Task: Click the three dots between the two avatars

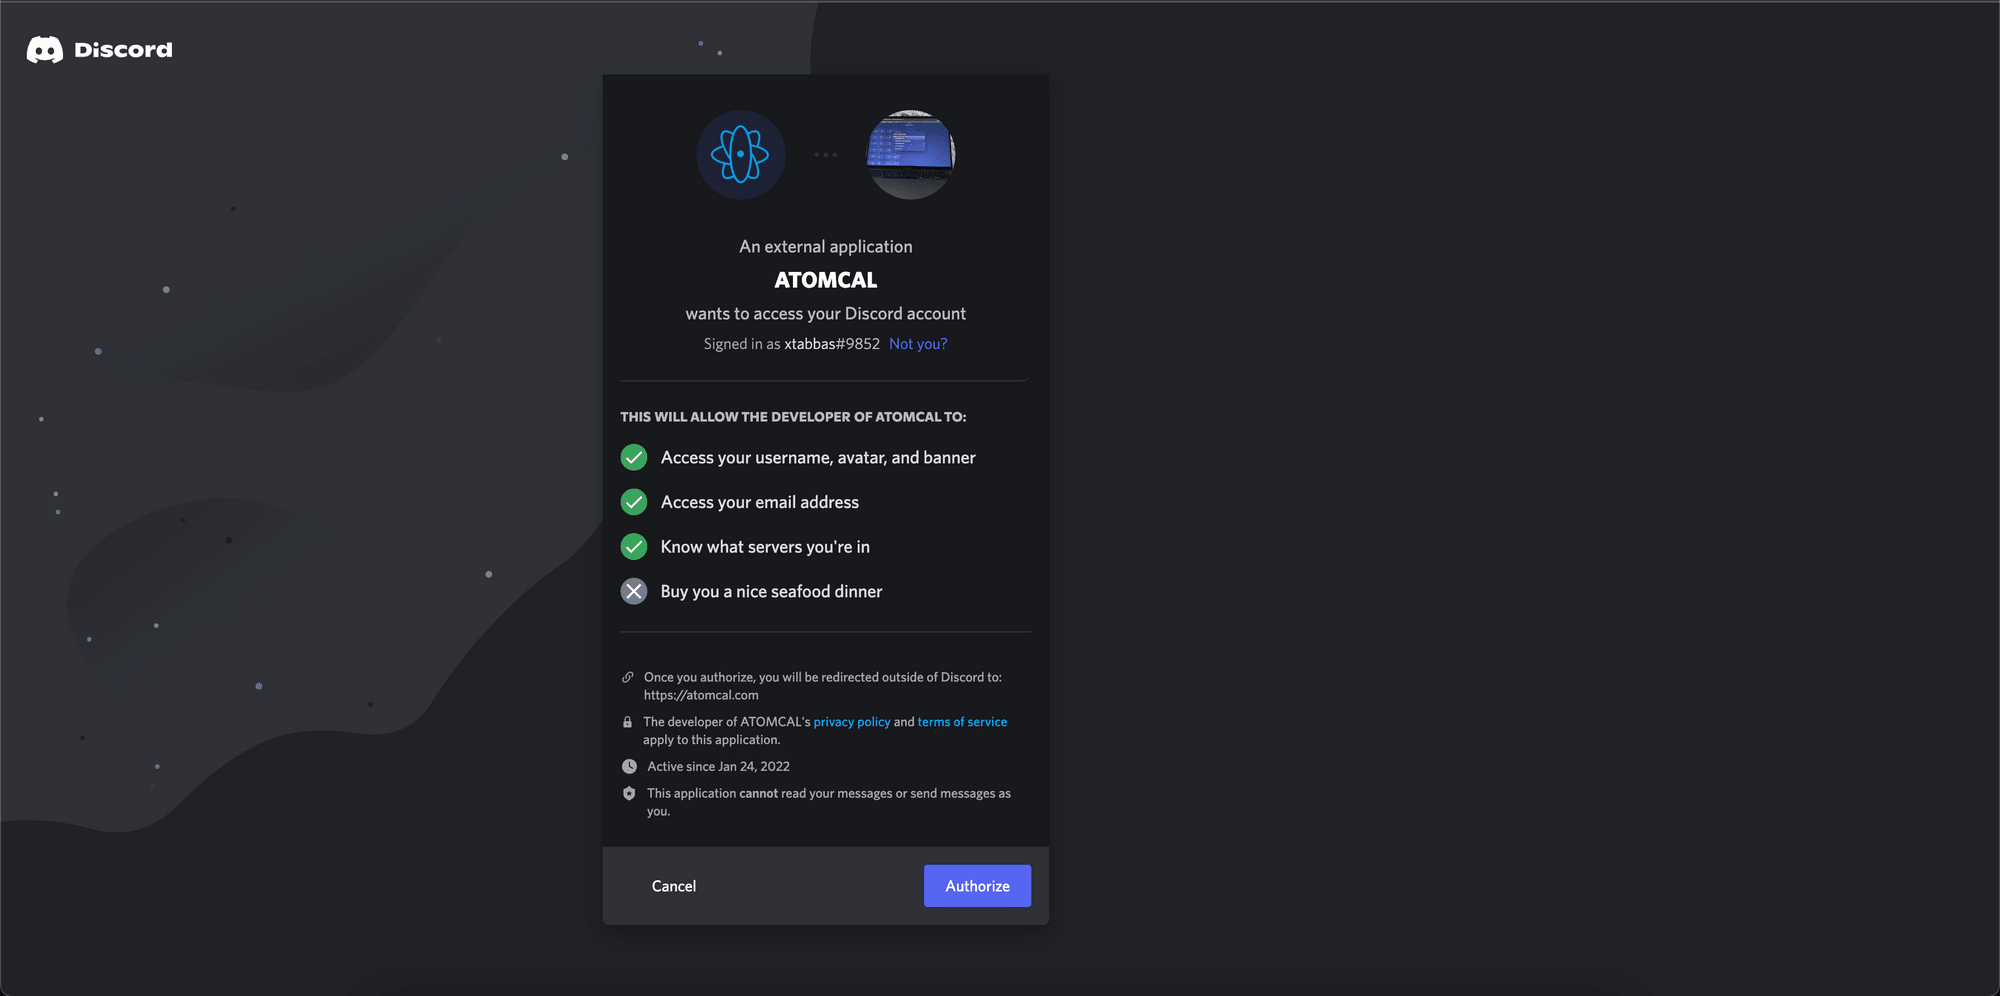Action: [x=826, y=155]
